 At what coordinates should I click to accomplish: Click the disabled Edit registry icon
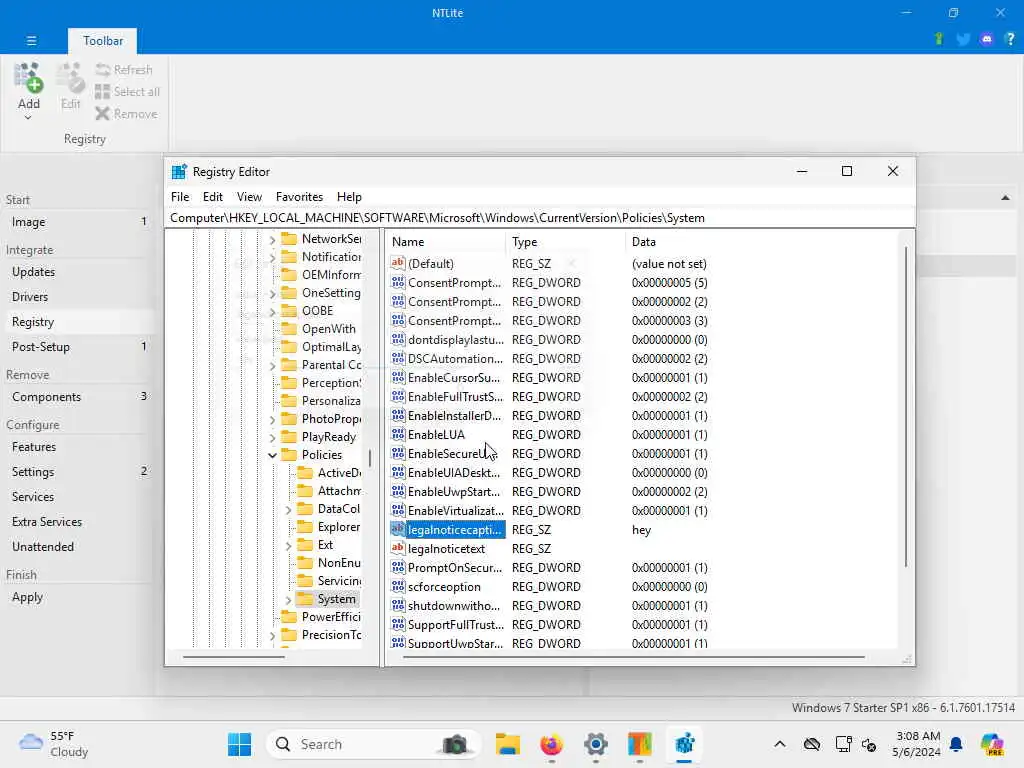tap(70, 78)
